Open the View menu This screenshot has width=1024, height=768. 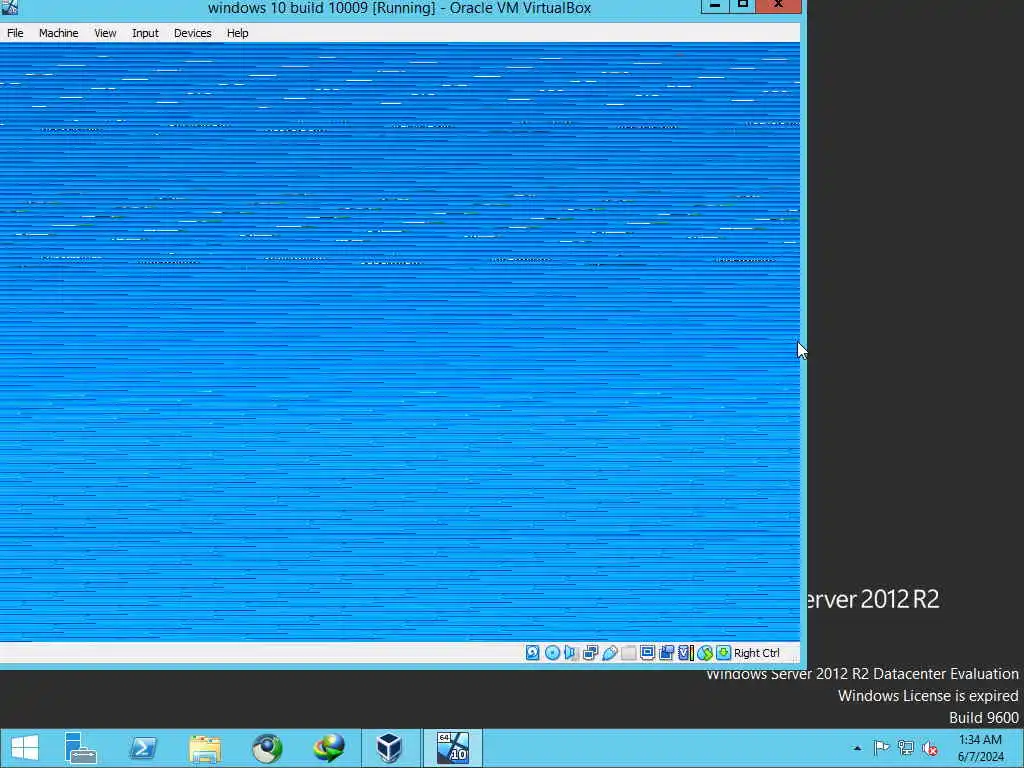click(104, 33)
